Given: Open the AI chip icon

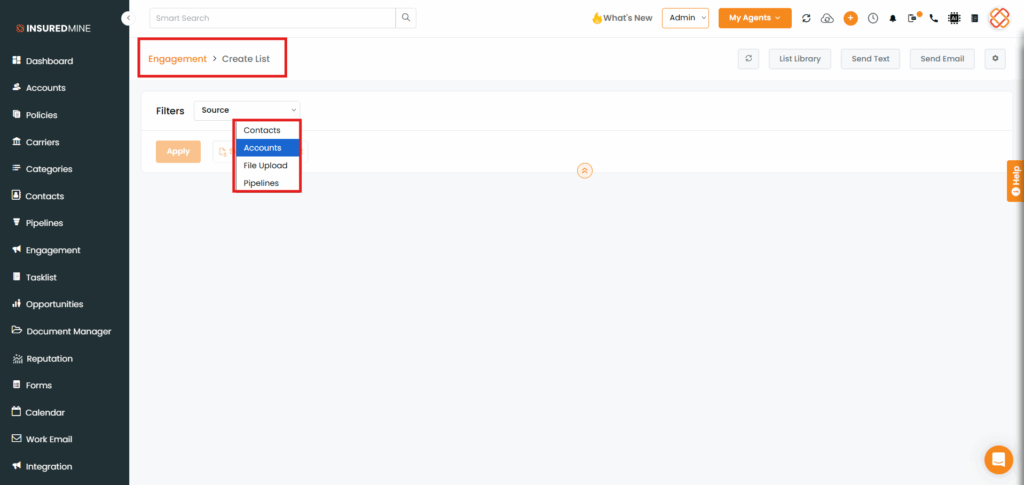Looking at the screenshot, I should coord(954,18).
